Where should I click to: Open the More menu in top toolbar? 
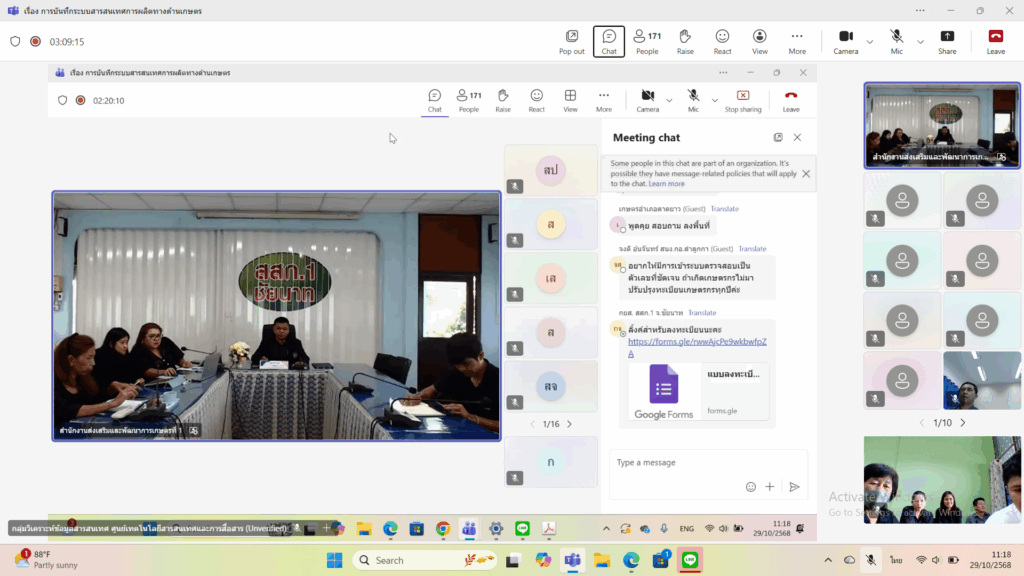[x=797, y=41]
